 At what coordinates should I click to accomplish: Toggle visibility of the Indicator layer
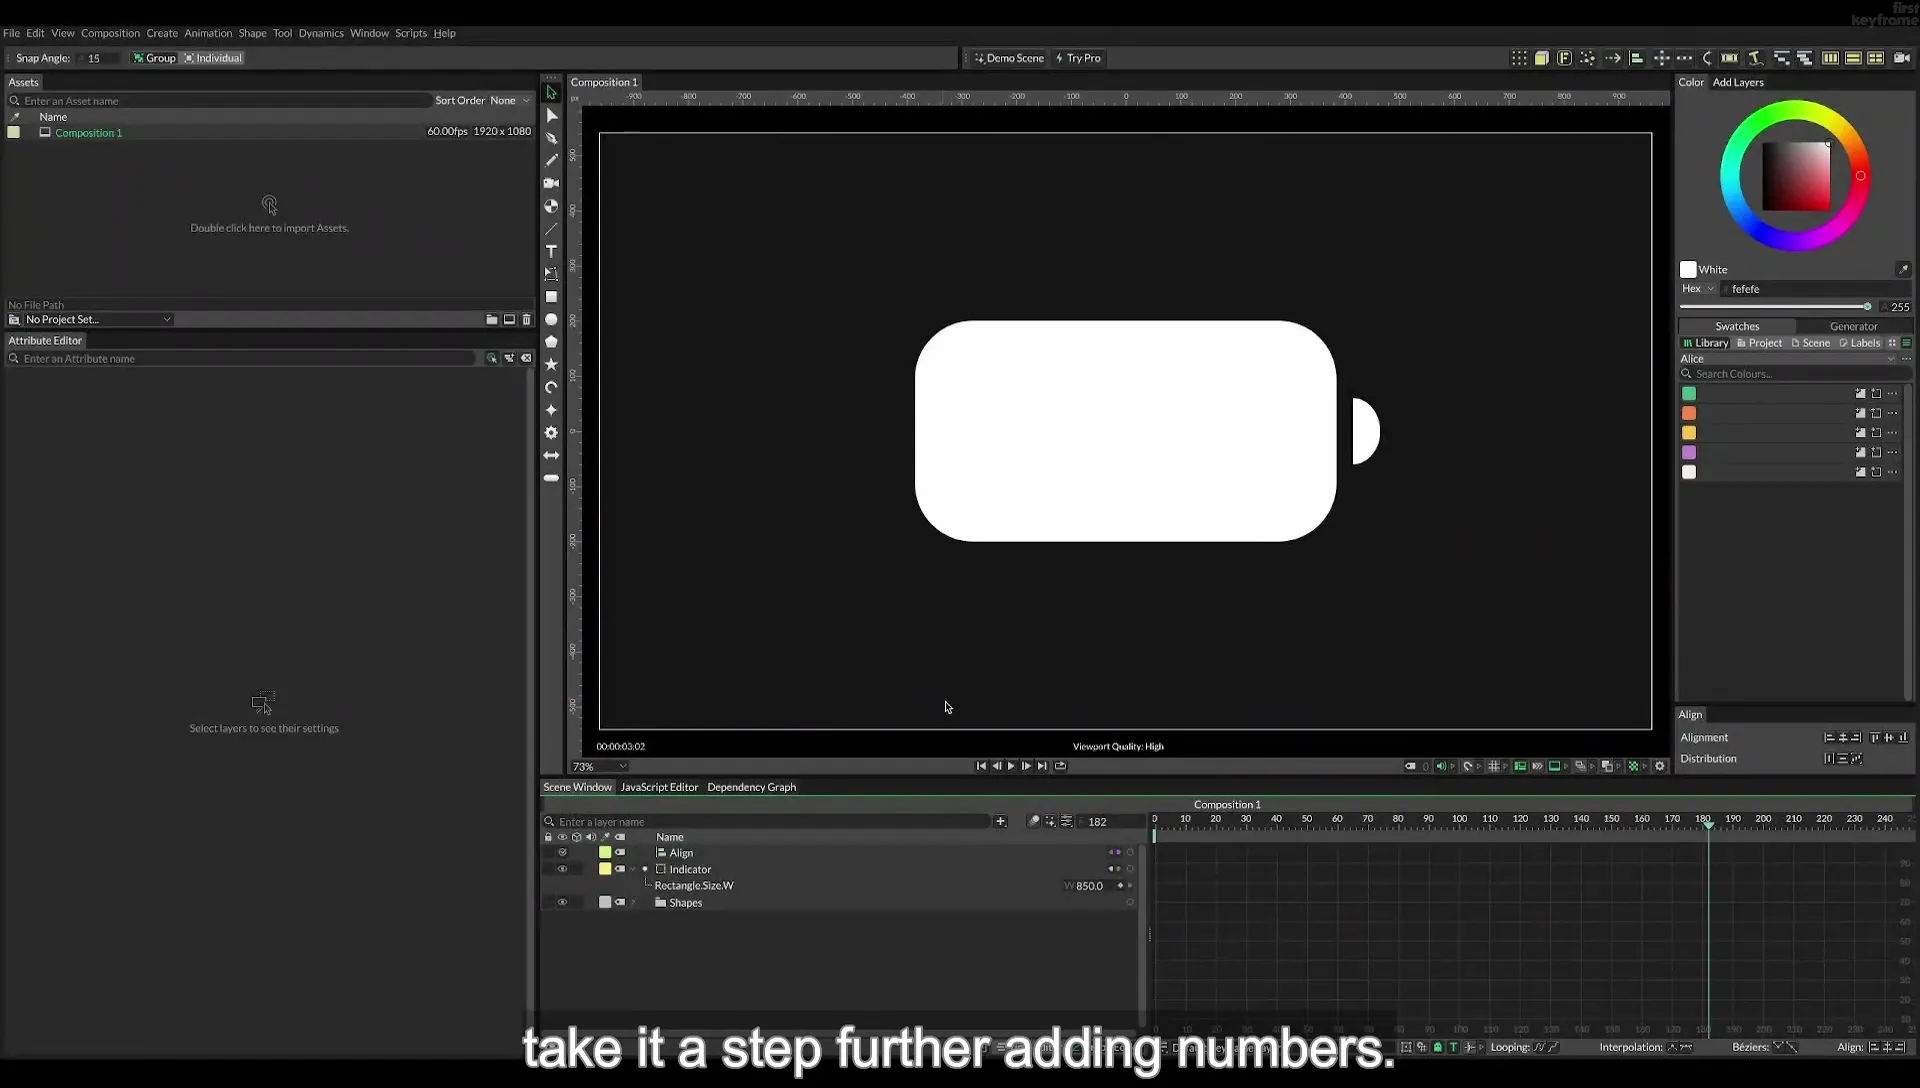(x=562, y=869)
